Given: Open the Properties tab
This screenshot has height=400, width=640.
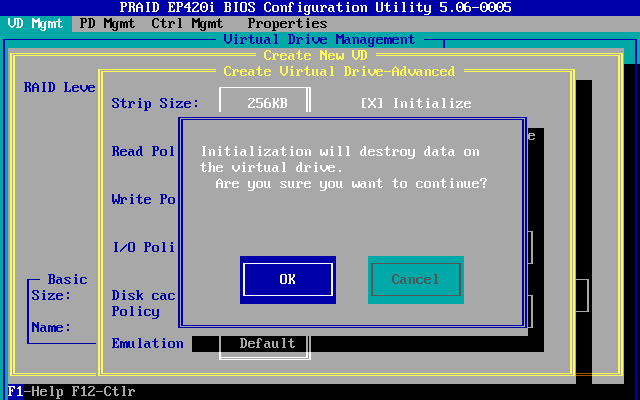Looking at the screenshot, I should [x=287, y=24].
